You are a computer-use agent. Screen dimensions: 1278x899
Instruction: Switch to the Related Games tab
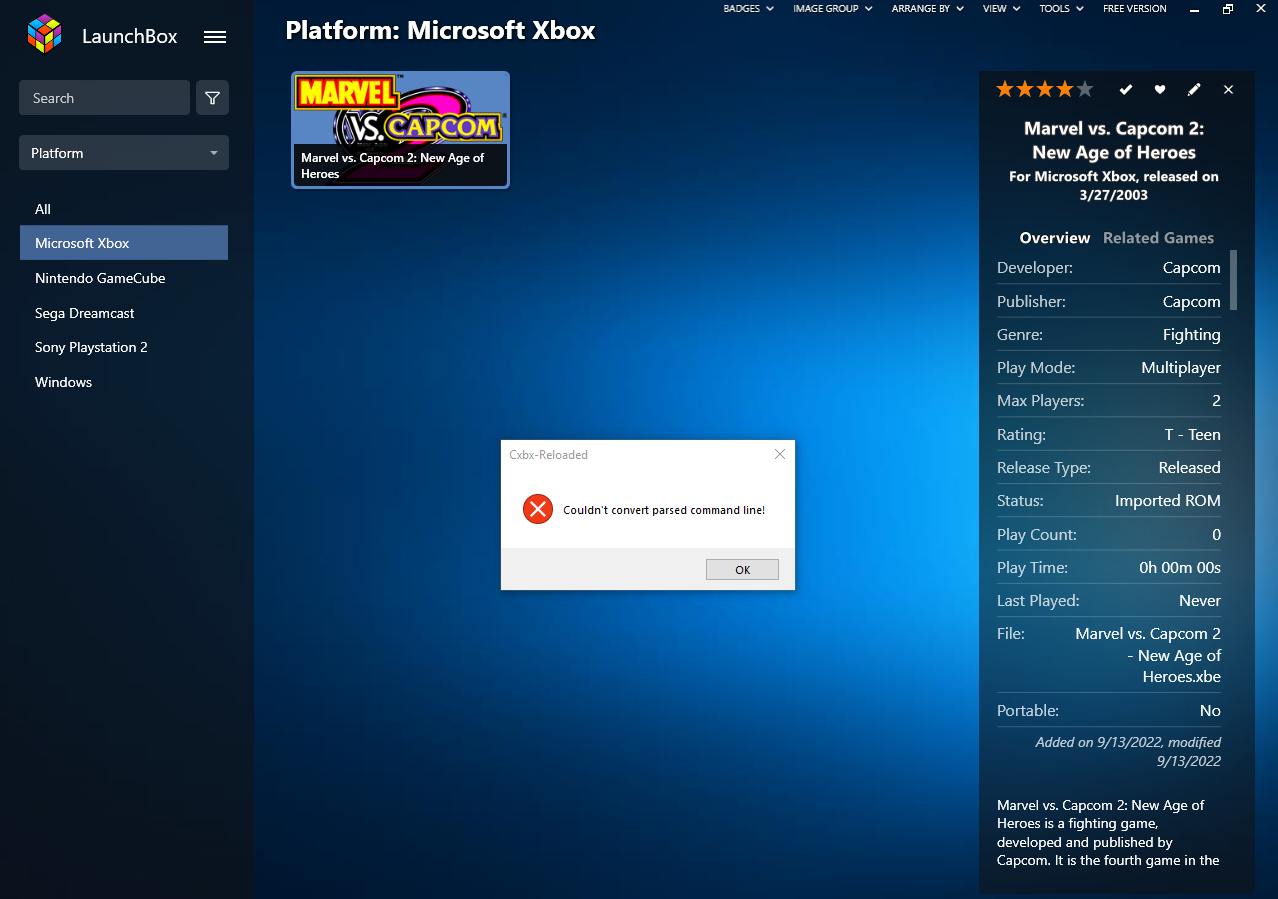1158,238
